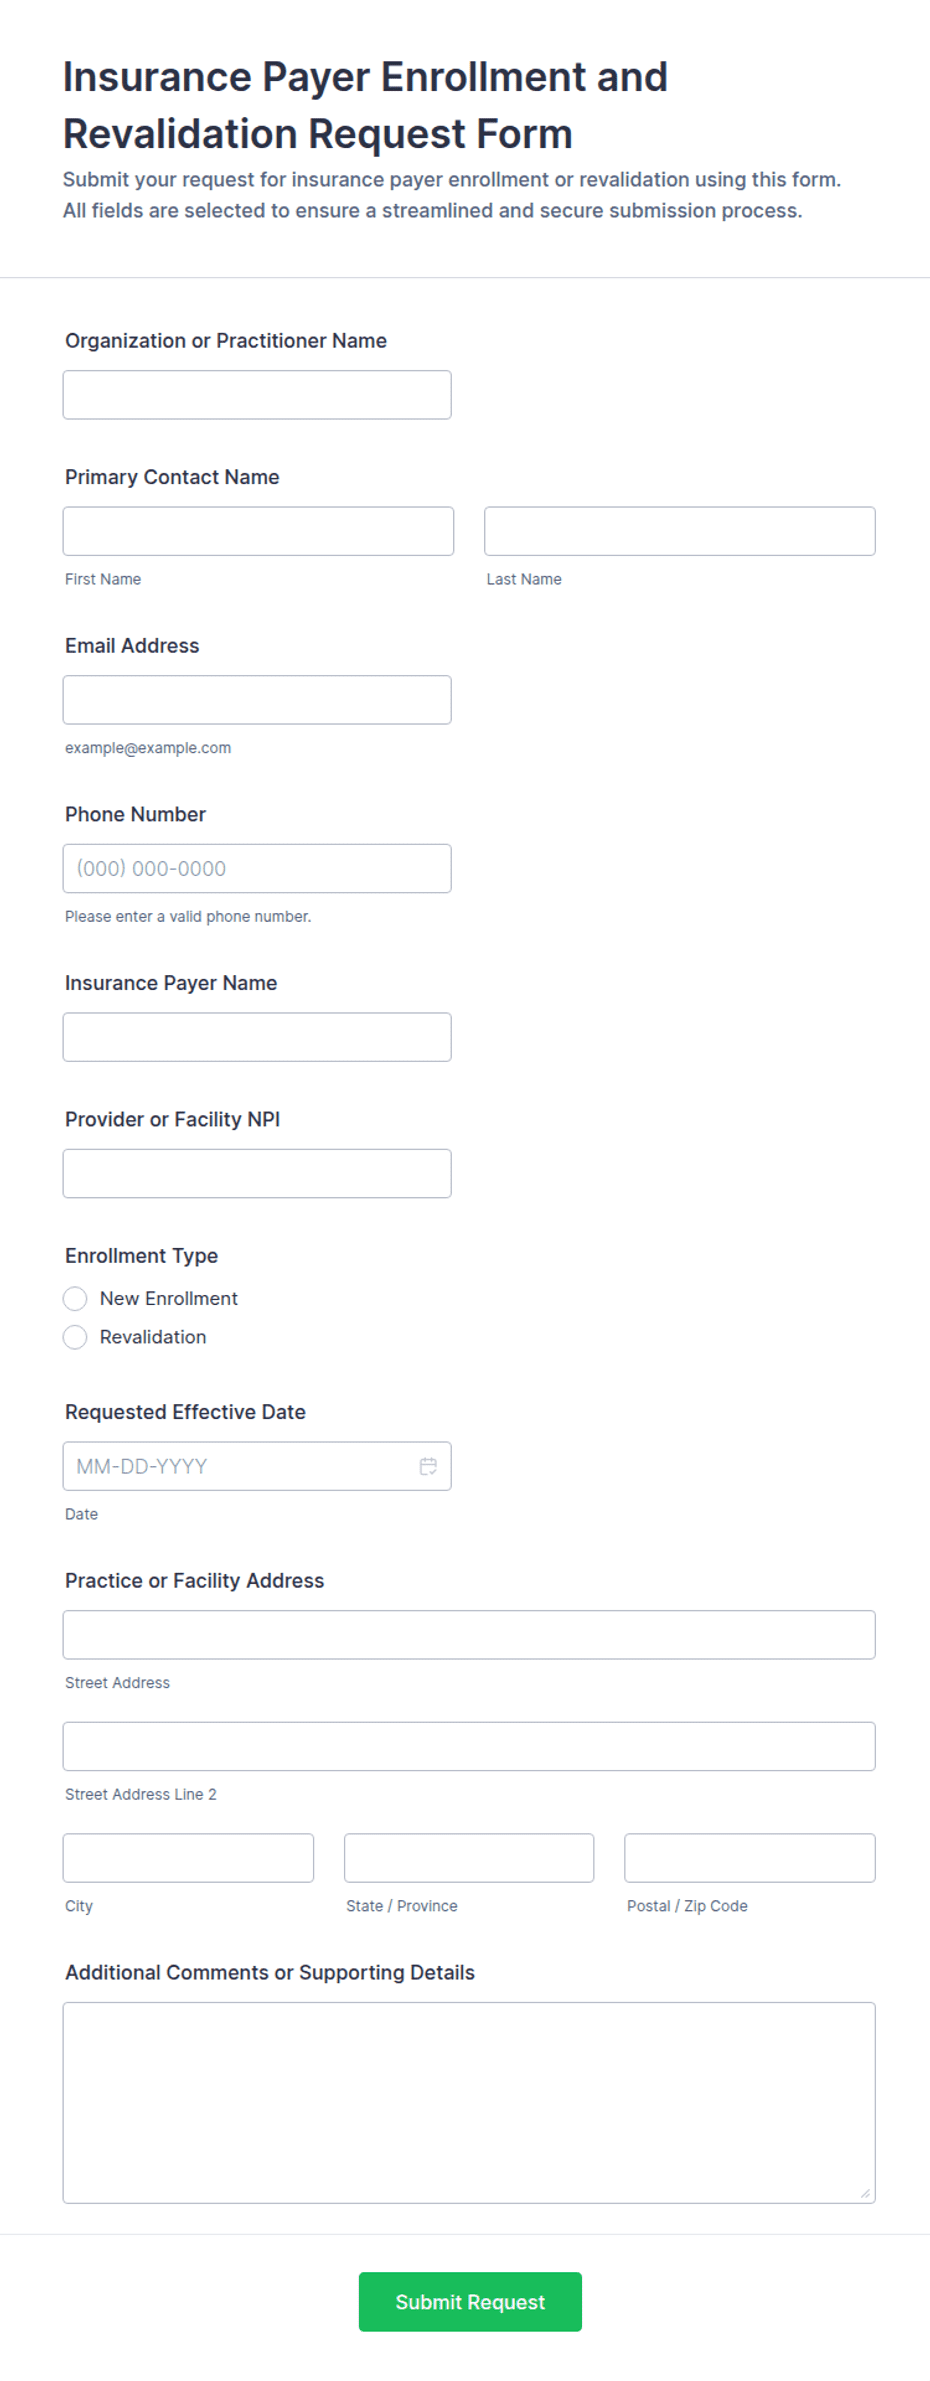Click the Requested Effective Date input

coord(257,1466)
